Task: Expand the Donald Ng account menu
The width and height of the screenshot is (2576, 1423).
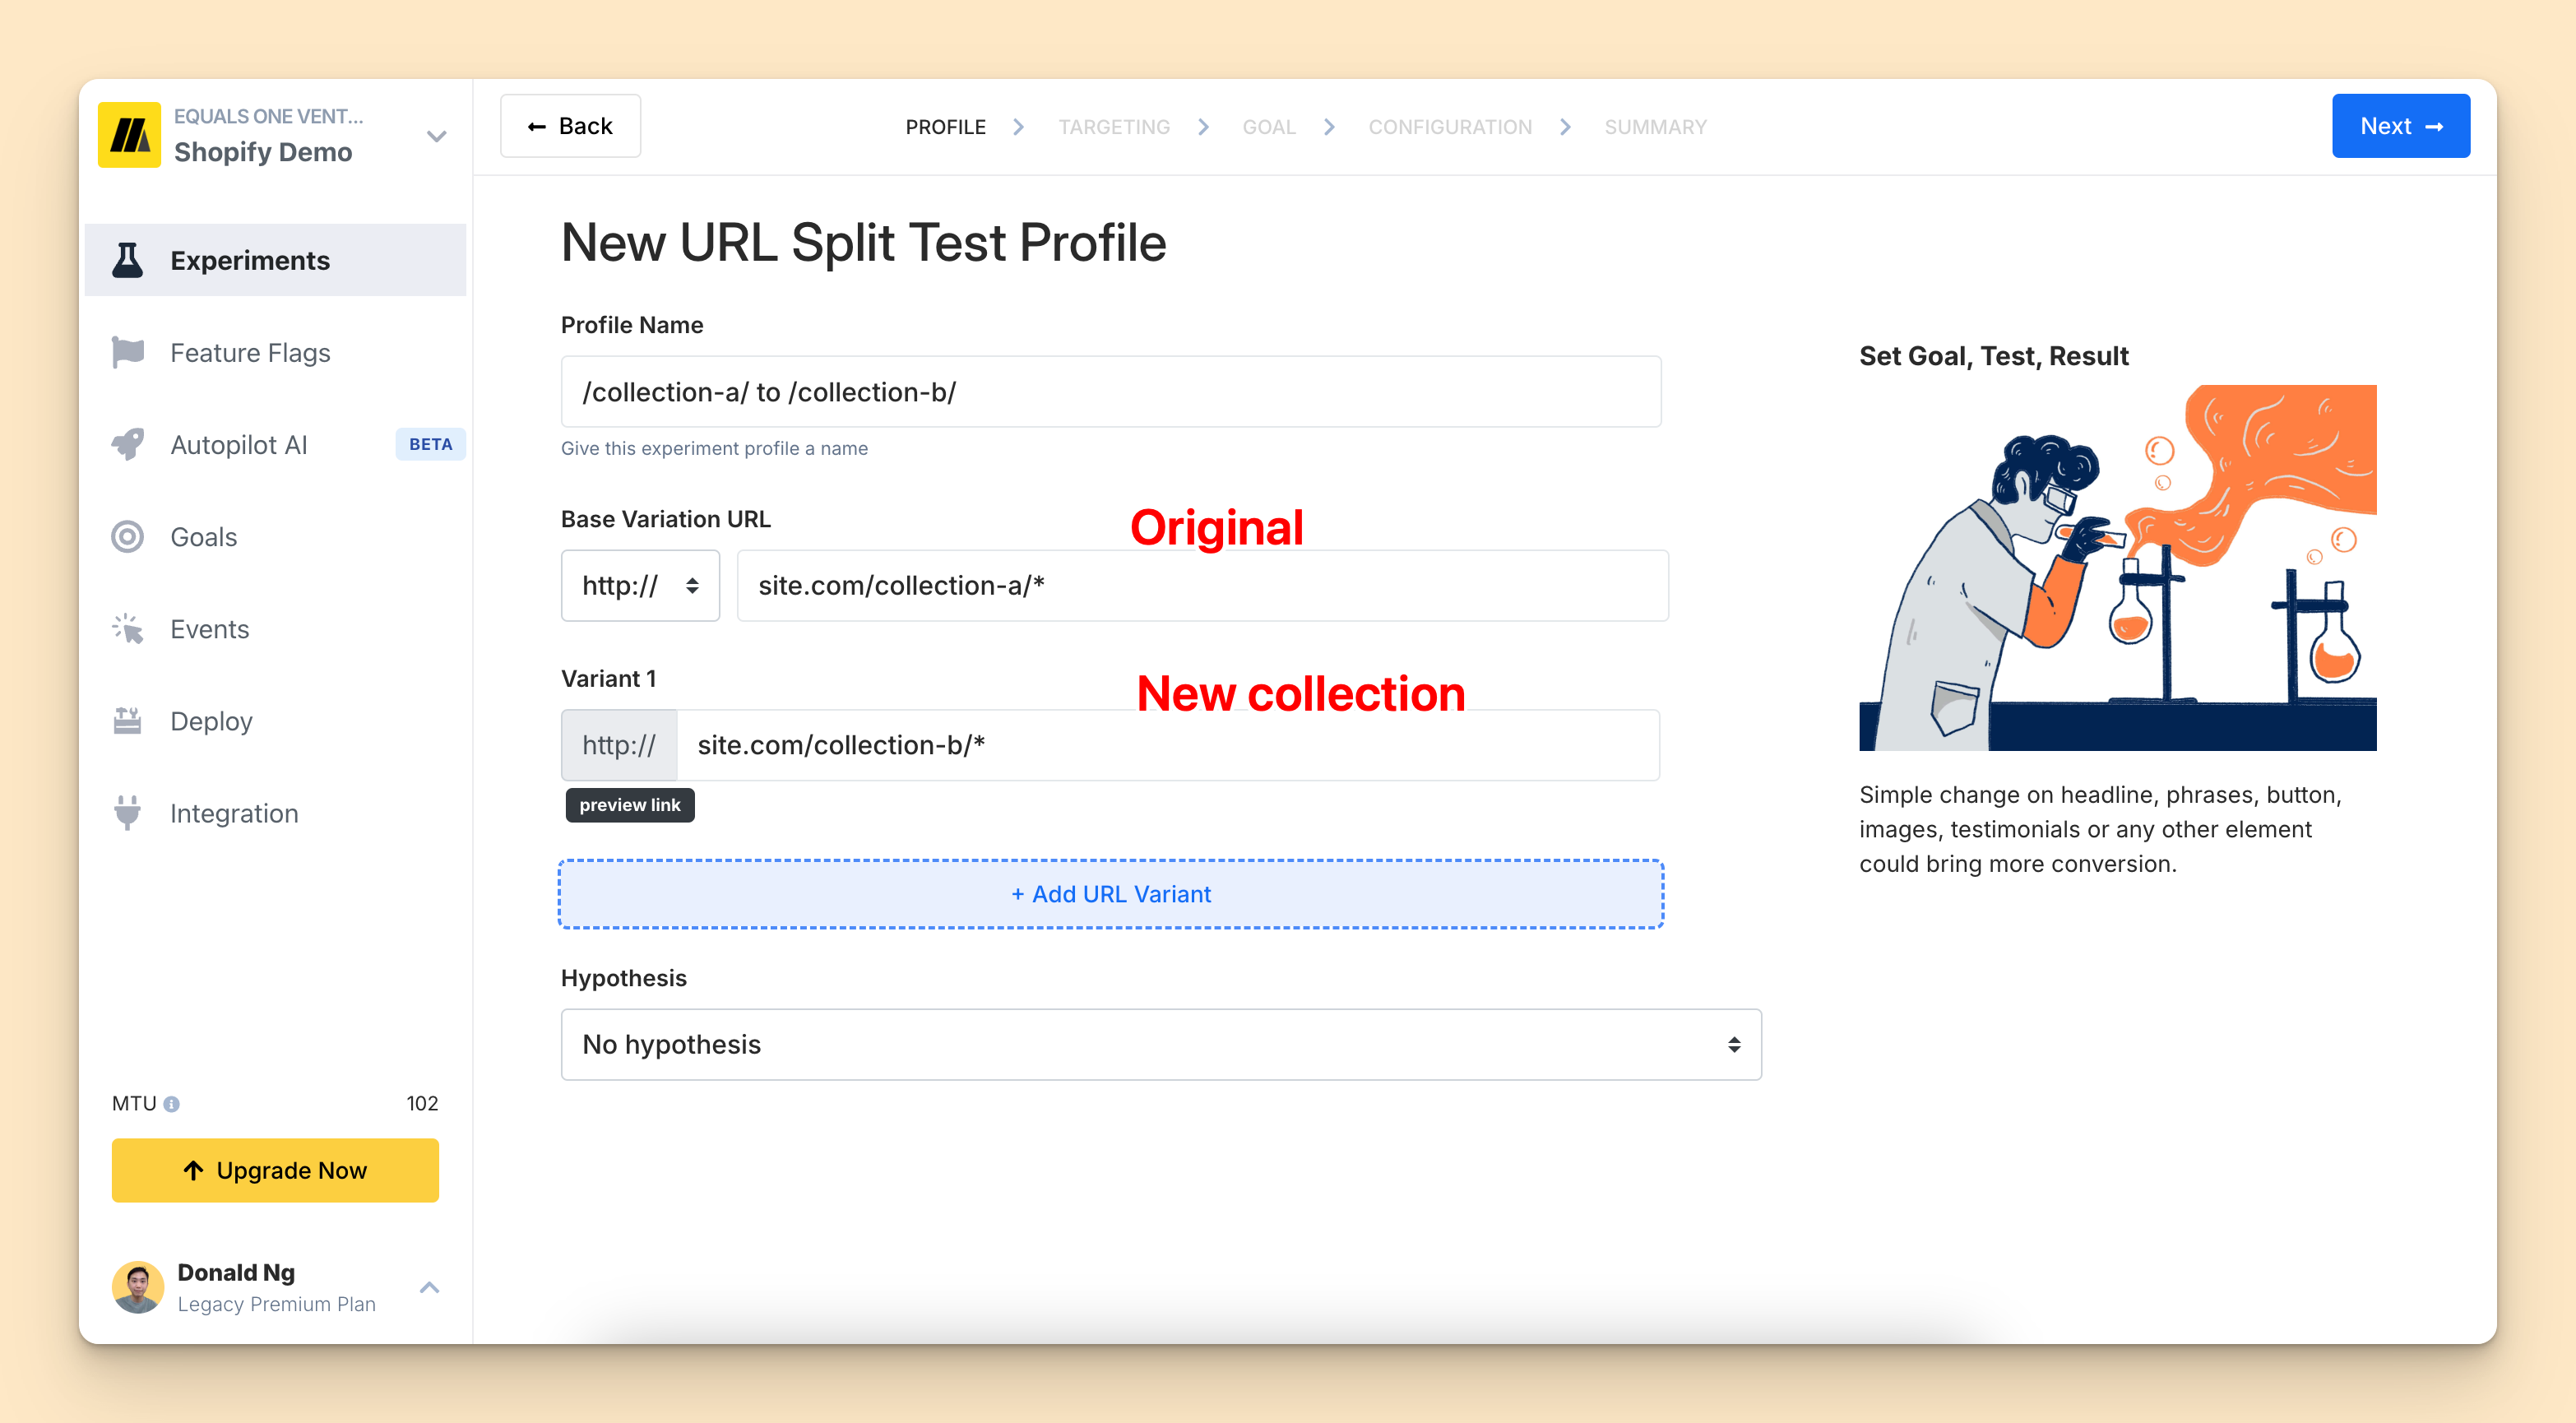Action: click(429, 1287)
